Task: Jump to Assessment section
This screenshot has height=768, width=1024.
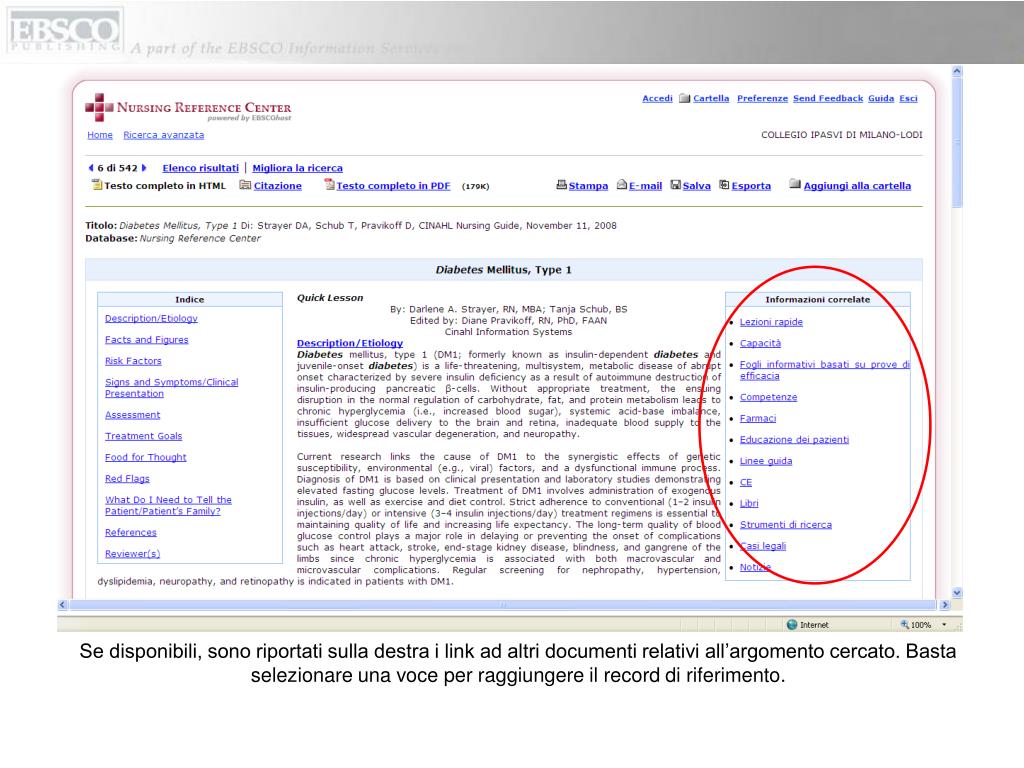Action: pos(133,415)
